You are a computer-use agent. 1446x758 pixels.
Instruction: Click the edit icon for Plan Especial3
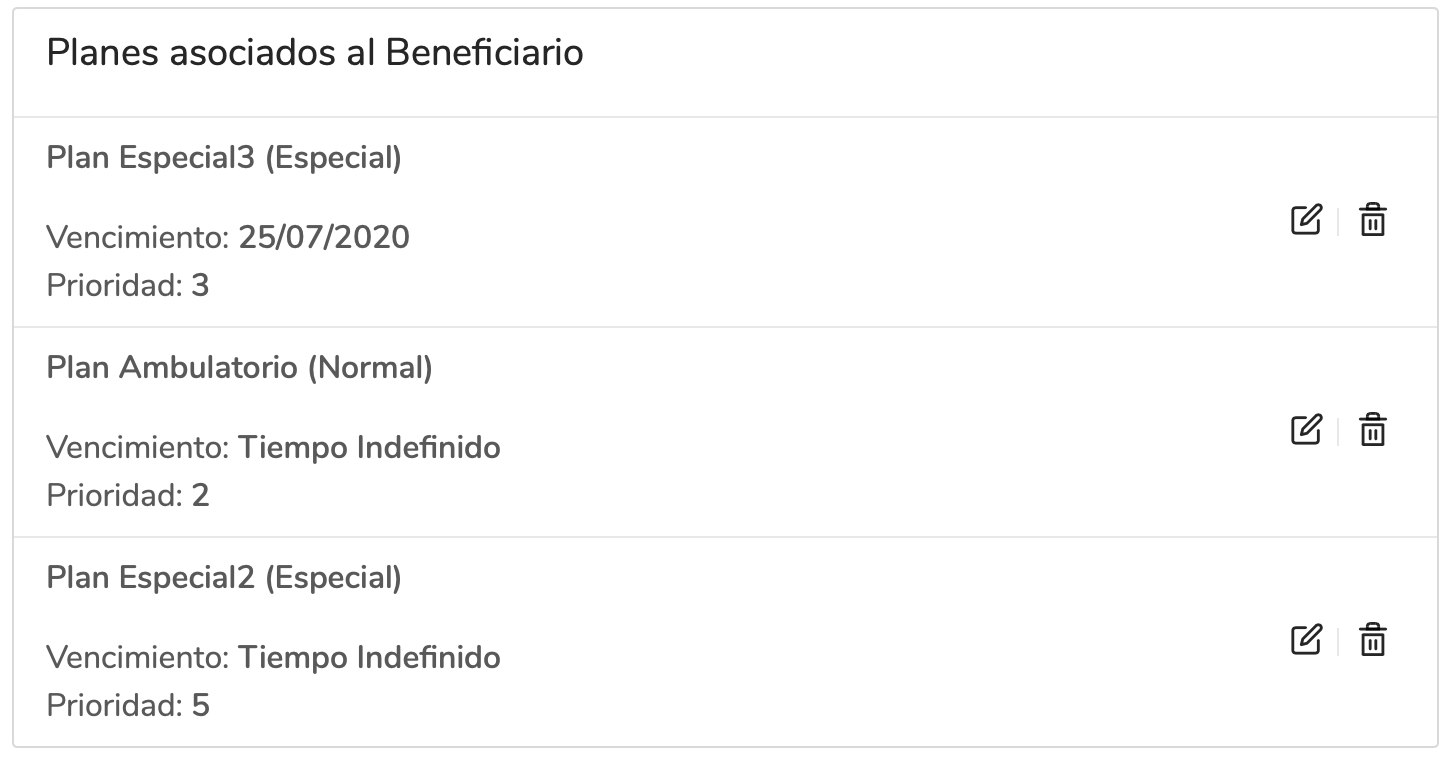(1306, 221)
